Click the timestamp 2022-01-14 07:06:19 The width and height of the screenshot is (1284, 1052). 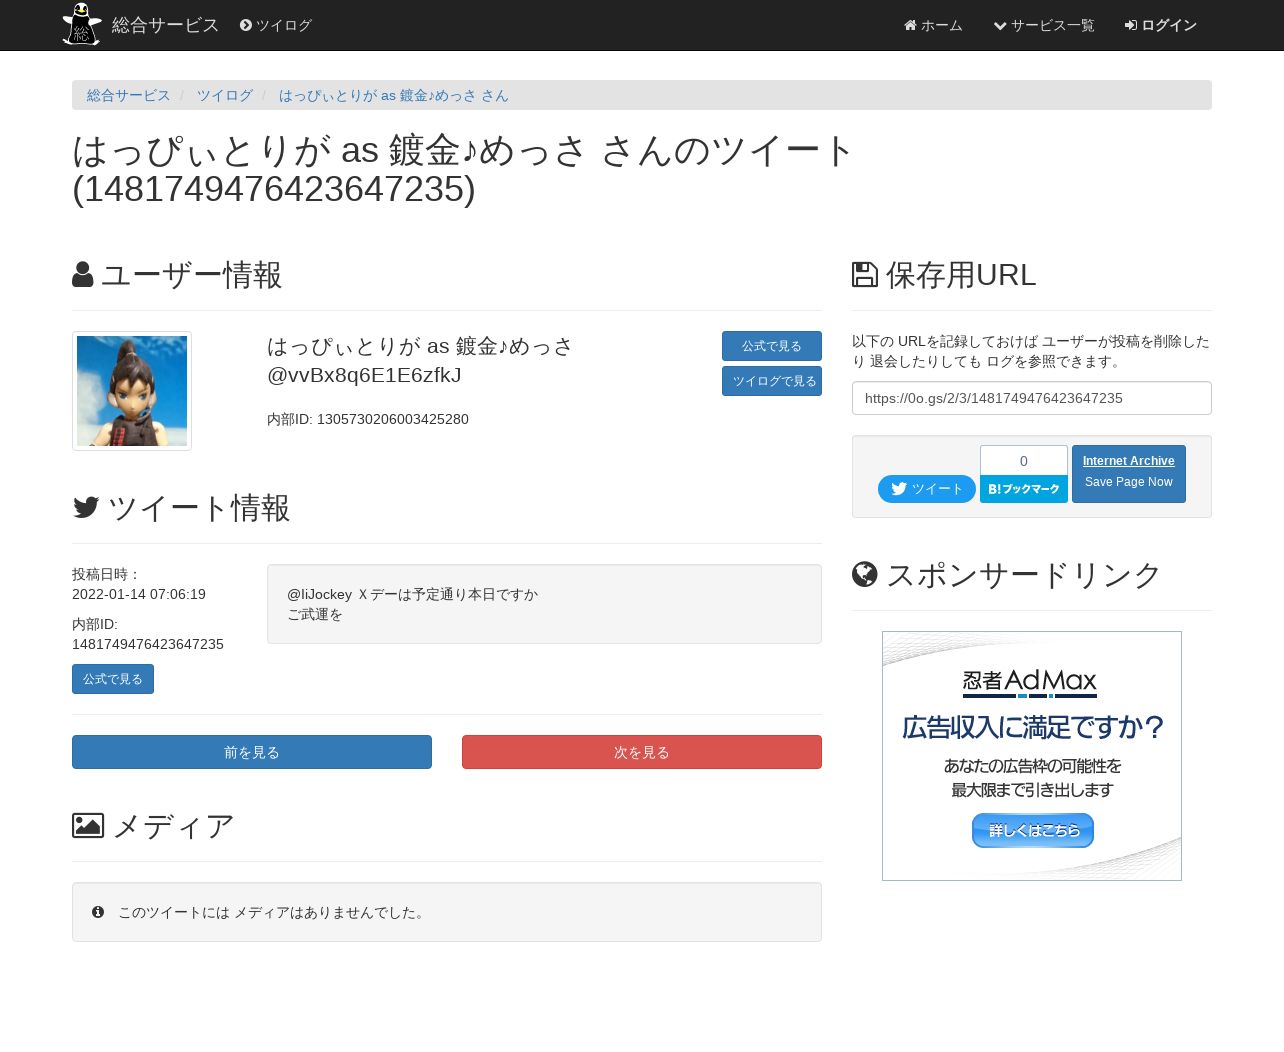[x=139, y=594]
